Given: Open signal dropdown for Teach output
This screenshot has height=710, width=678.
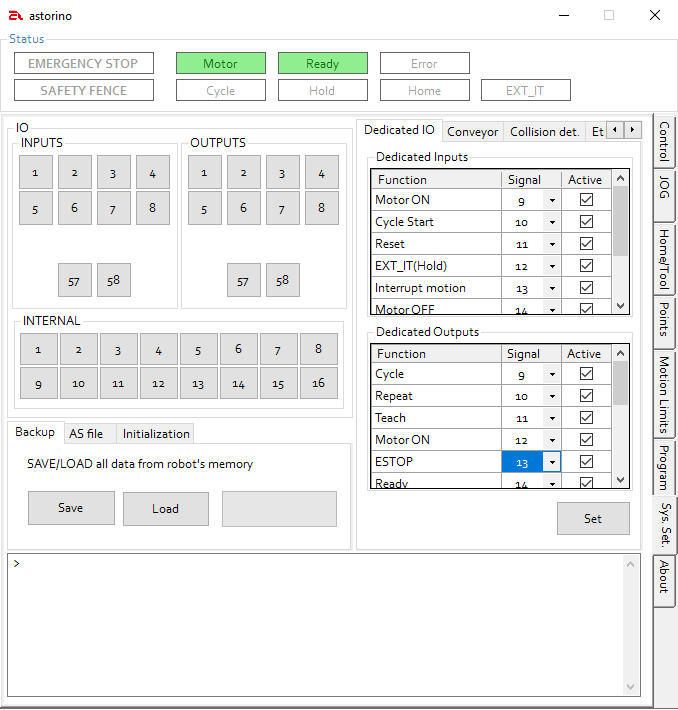Looking at the screenshot, I should tap(552, 418).
